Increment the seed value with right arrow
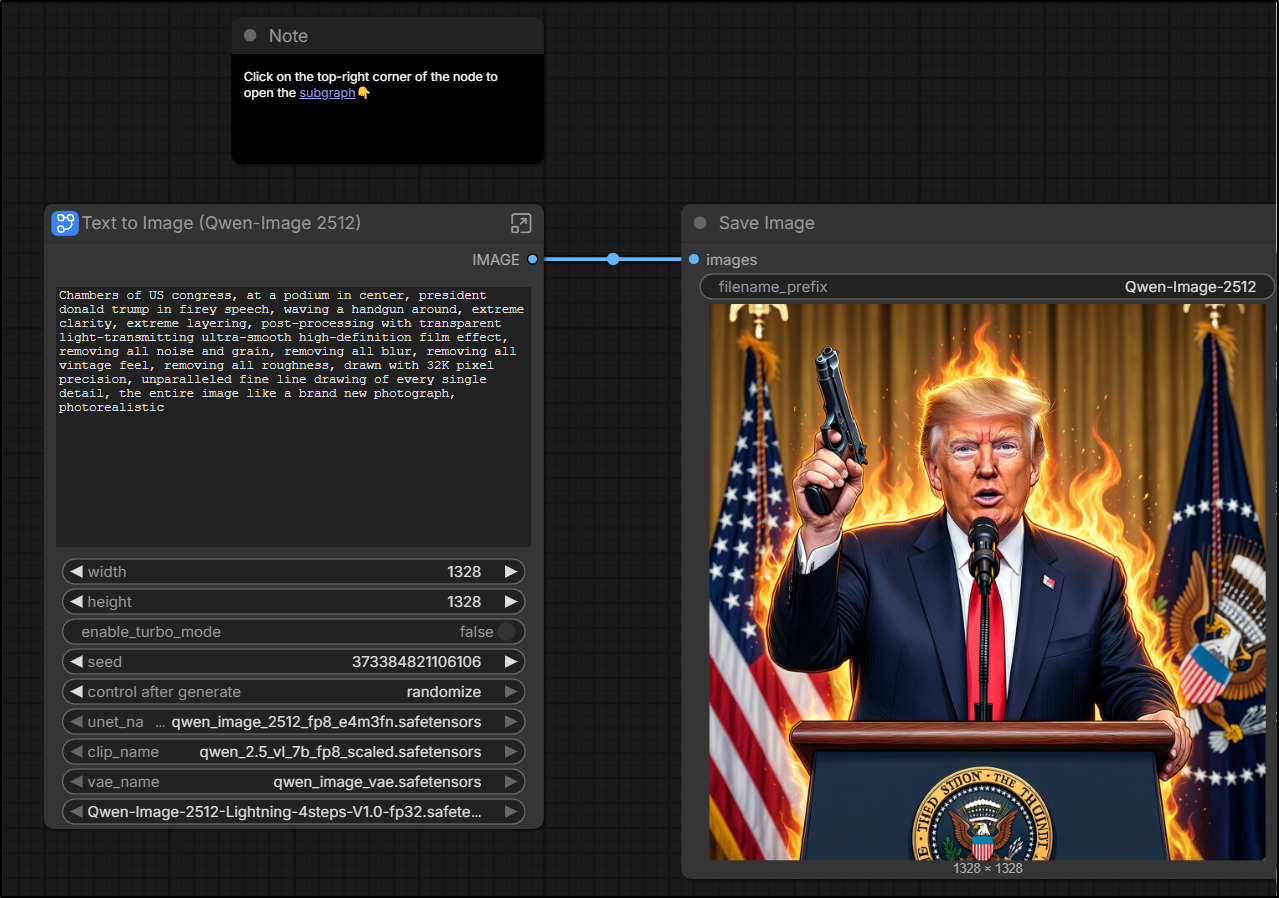This screenshot has width=1279, height=898. [x=511, y=662]
